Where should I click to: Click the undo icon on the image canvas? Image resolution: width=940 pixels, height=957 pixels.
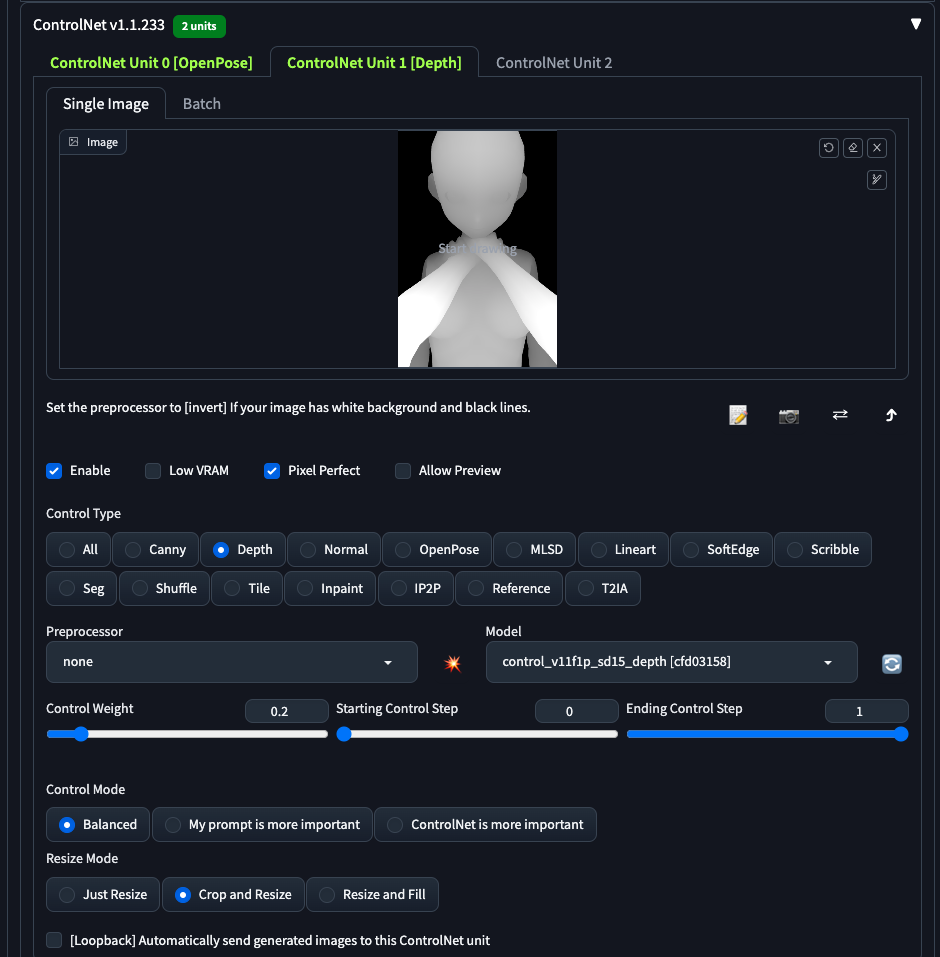pos(828,148)
